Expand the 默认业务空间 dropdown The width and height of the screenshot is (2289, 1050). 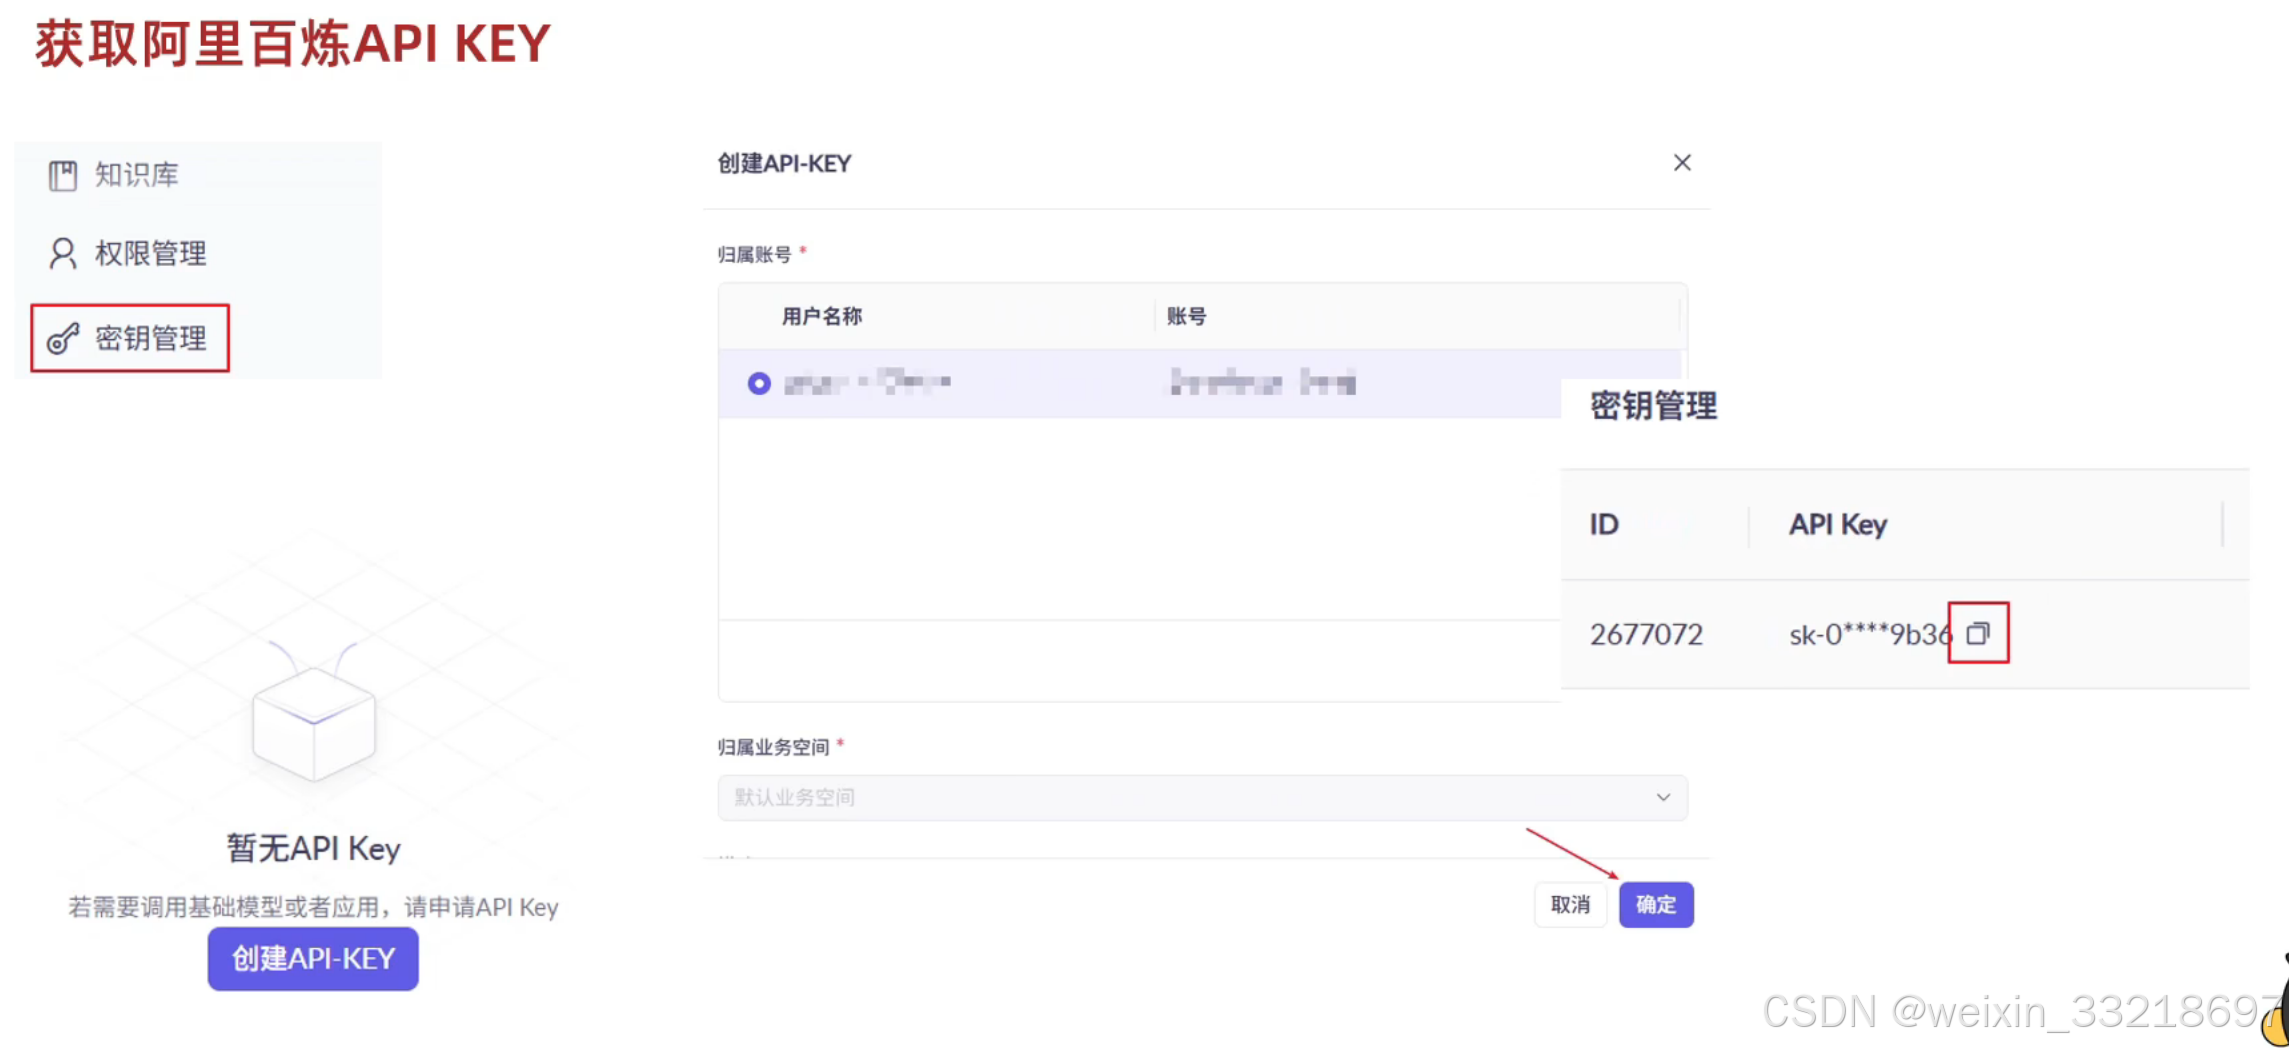1202,797
